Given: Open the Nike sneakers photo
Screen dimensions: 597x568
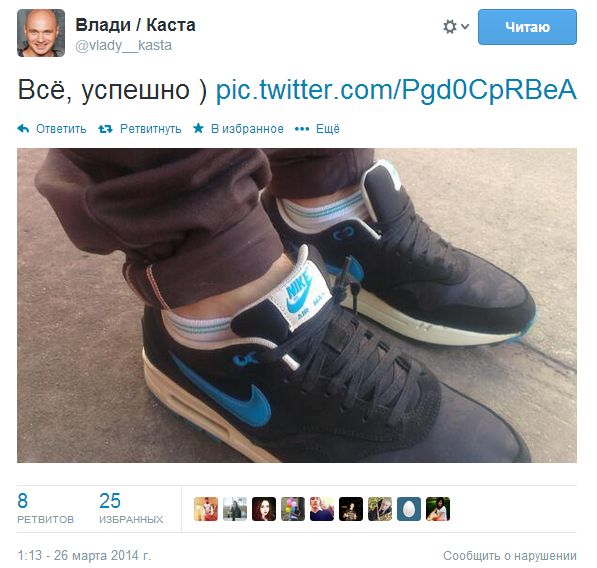Looking at the screenshot, I should coord(297,305).
